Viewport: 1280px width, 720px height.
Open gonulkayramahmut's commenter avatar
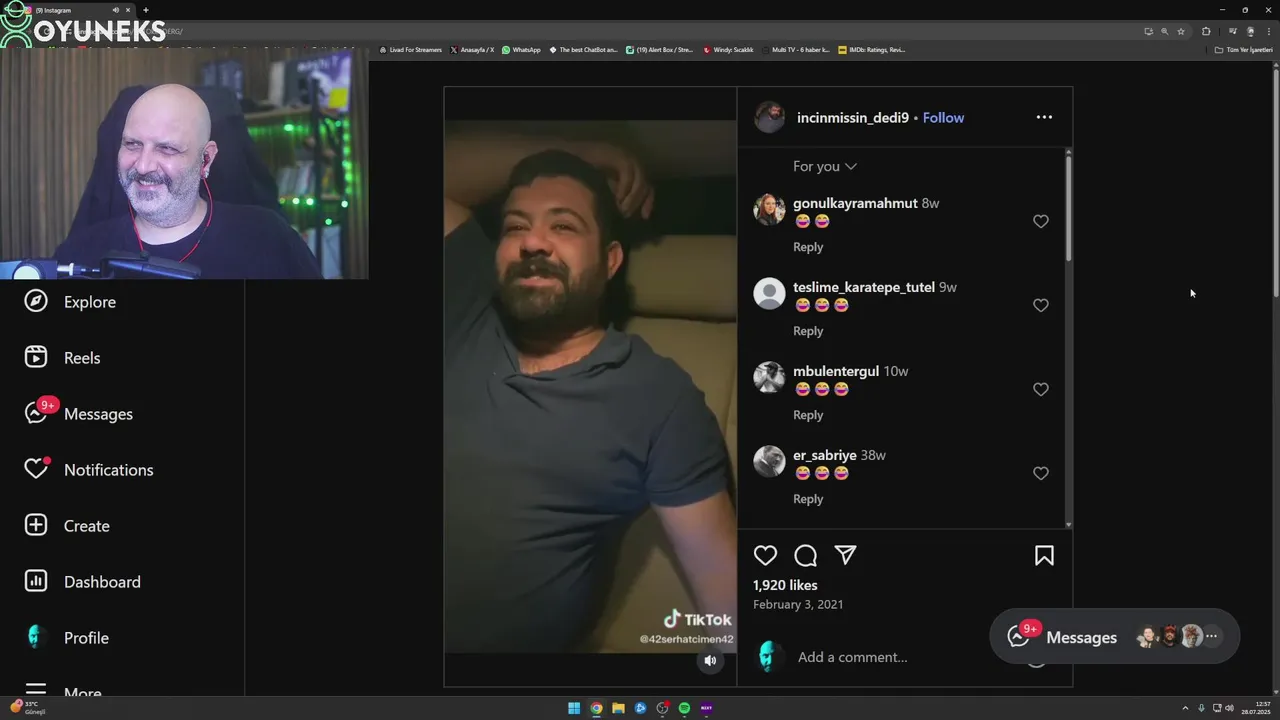[x=769, y=209]
